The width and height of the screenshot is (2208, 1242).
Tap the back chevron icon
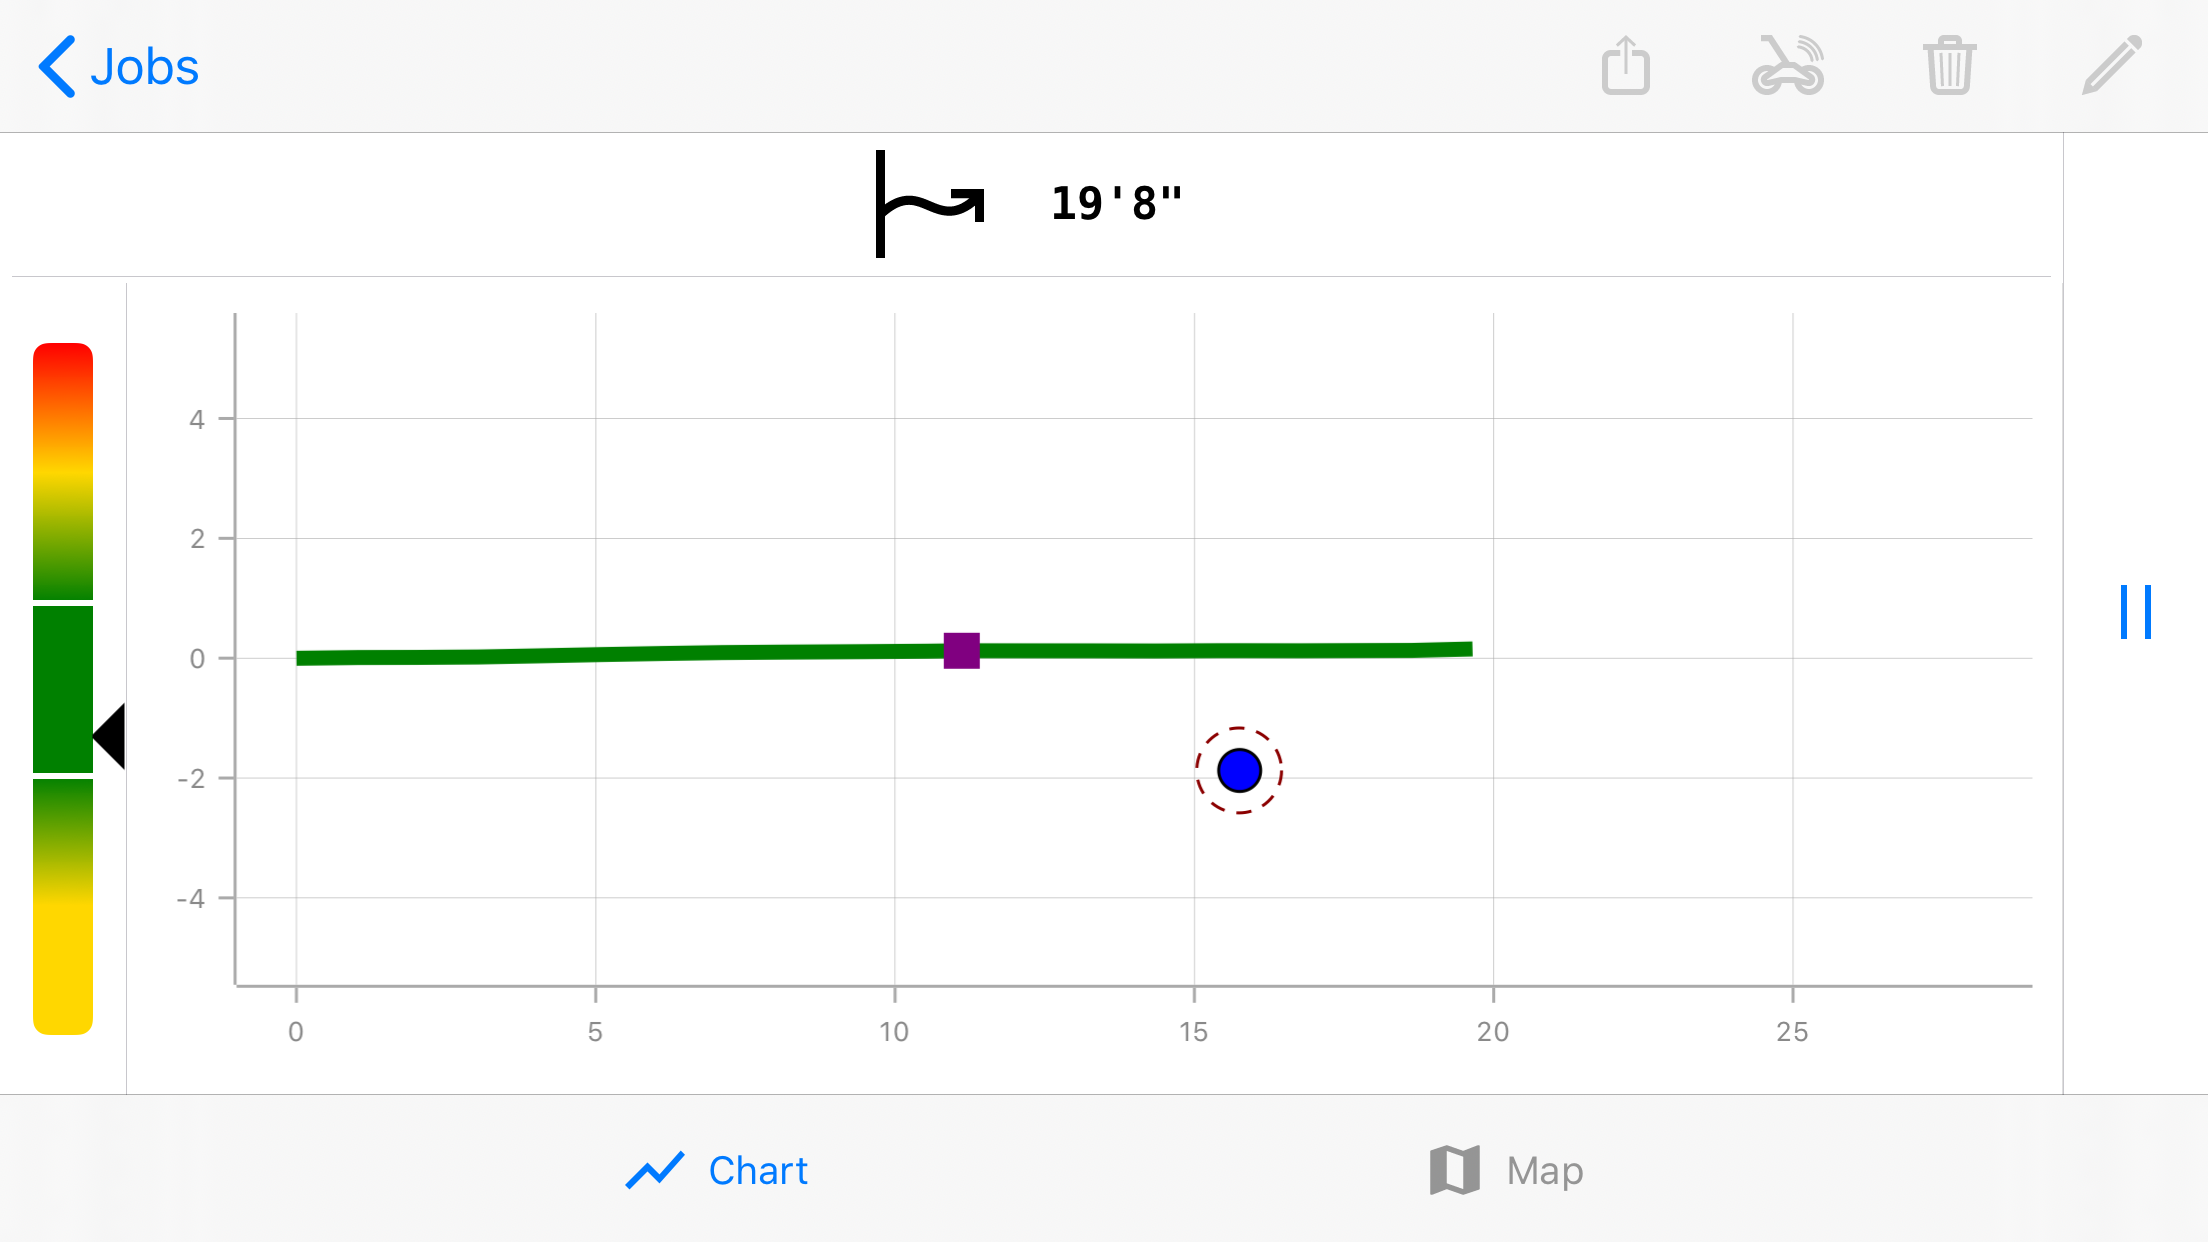pos(57,67)
